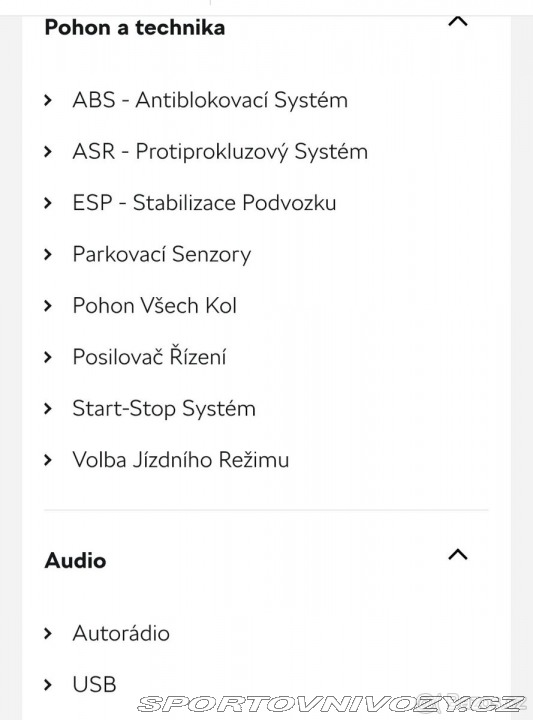The image size is (533, 720).
Task: Collapse the Pohon a technika section
Action: click(458, 22)
